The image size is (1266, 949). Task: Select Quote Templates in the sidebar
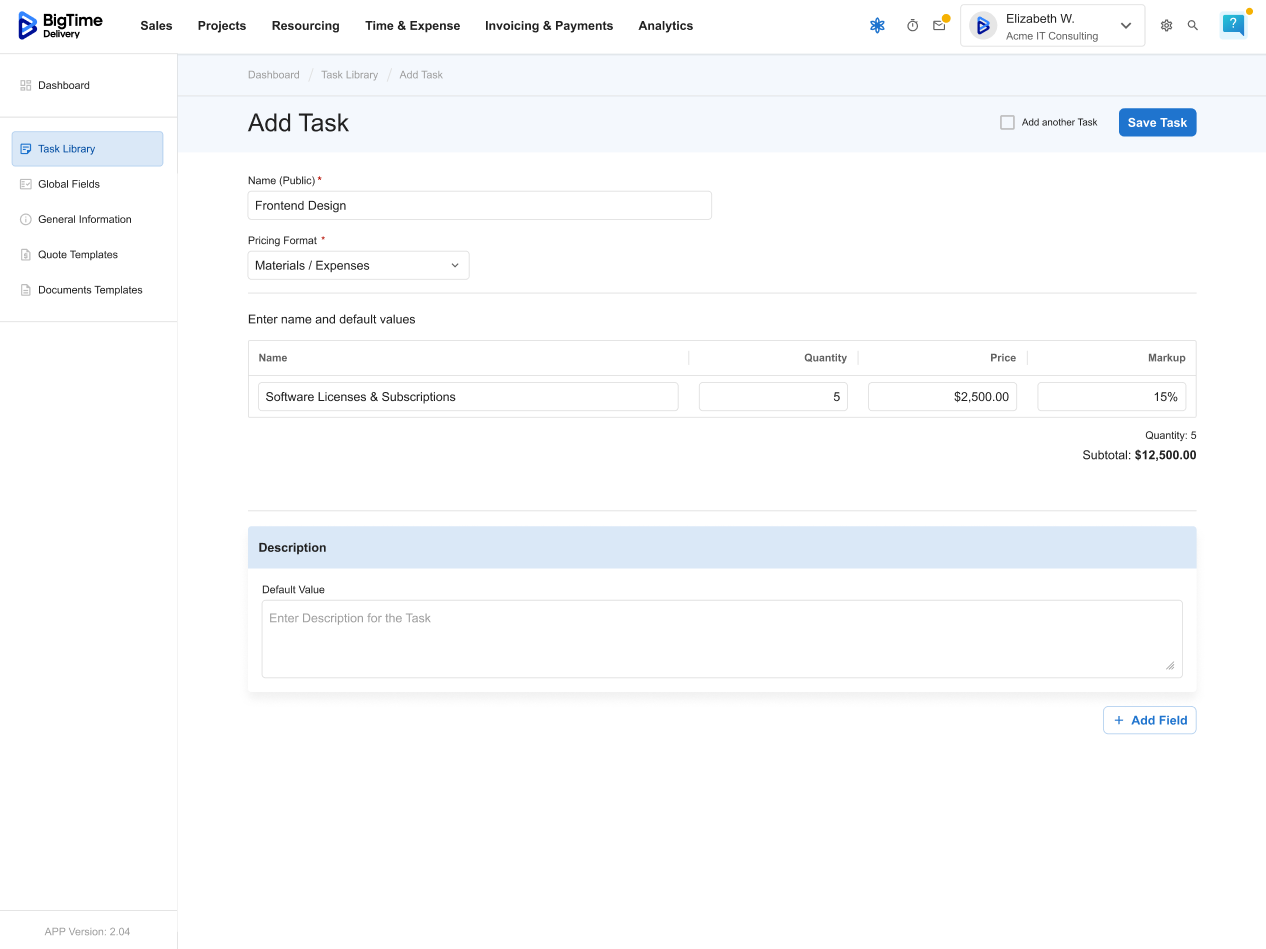pyautogui.click(x=78, y=255)
